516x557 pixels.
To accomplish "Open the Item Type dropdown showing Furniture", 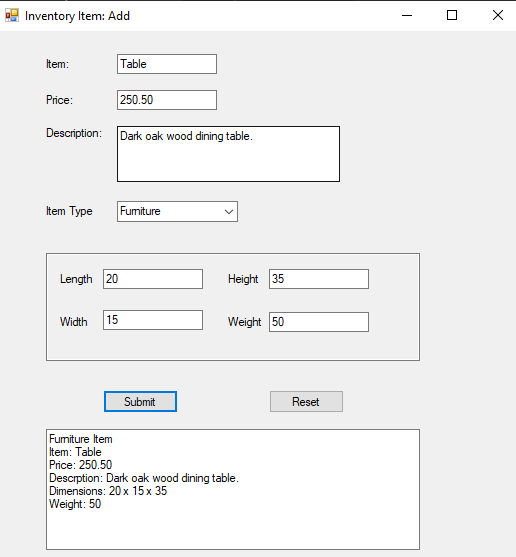I will pos(177,211).
